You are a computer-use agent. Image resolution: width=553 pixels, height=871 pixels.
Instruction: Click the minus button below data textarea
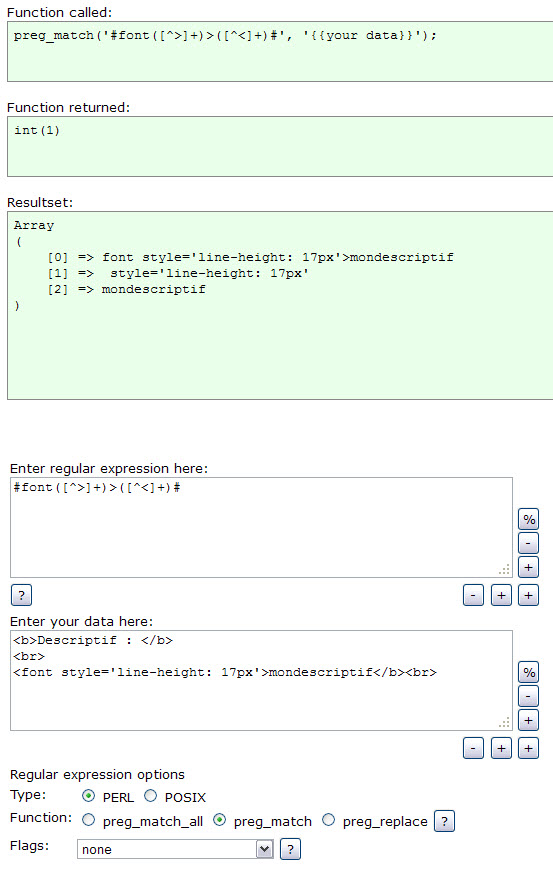(x=473, y=749)
